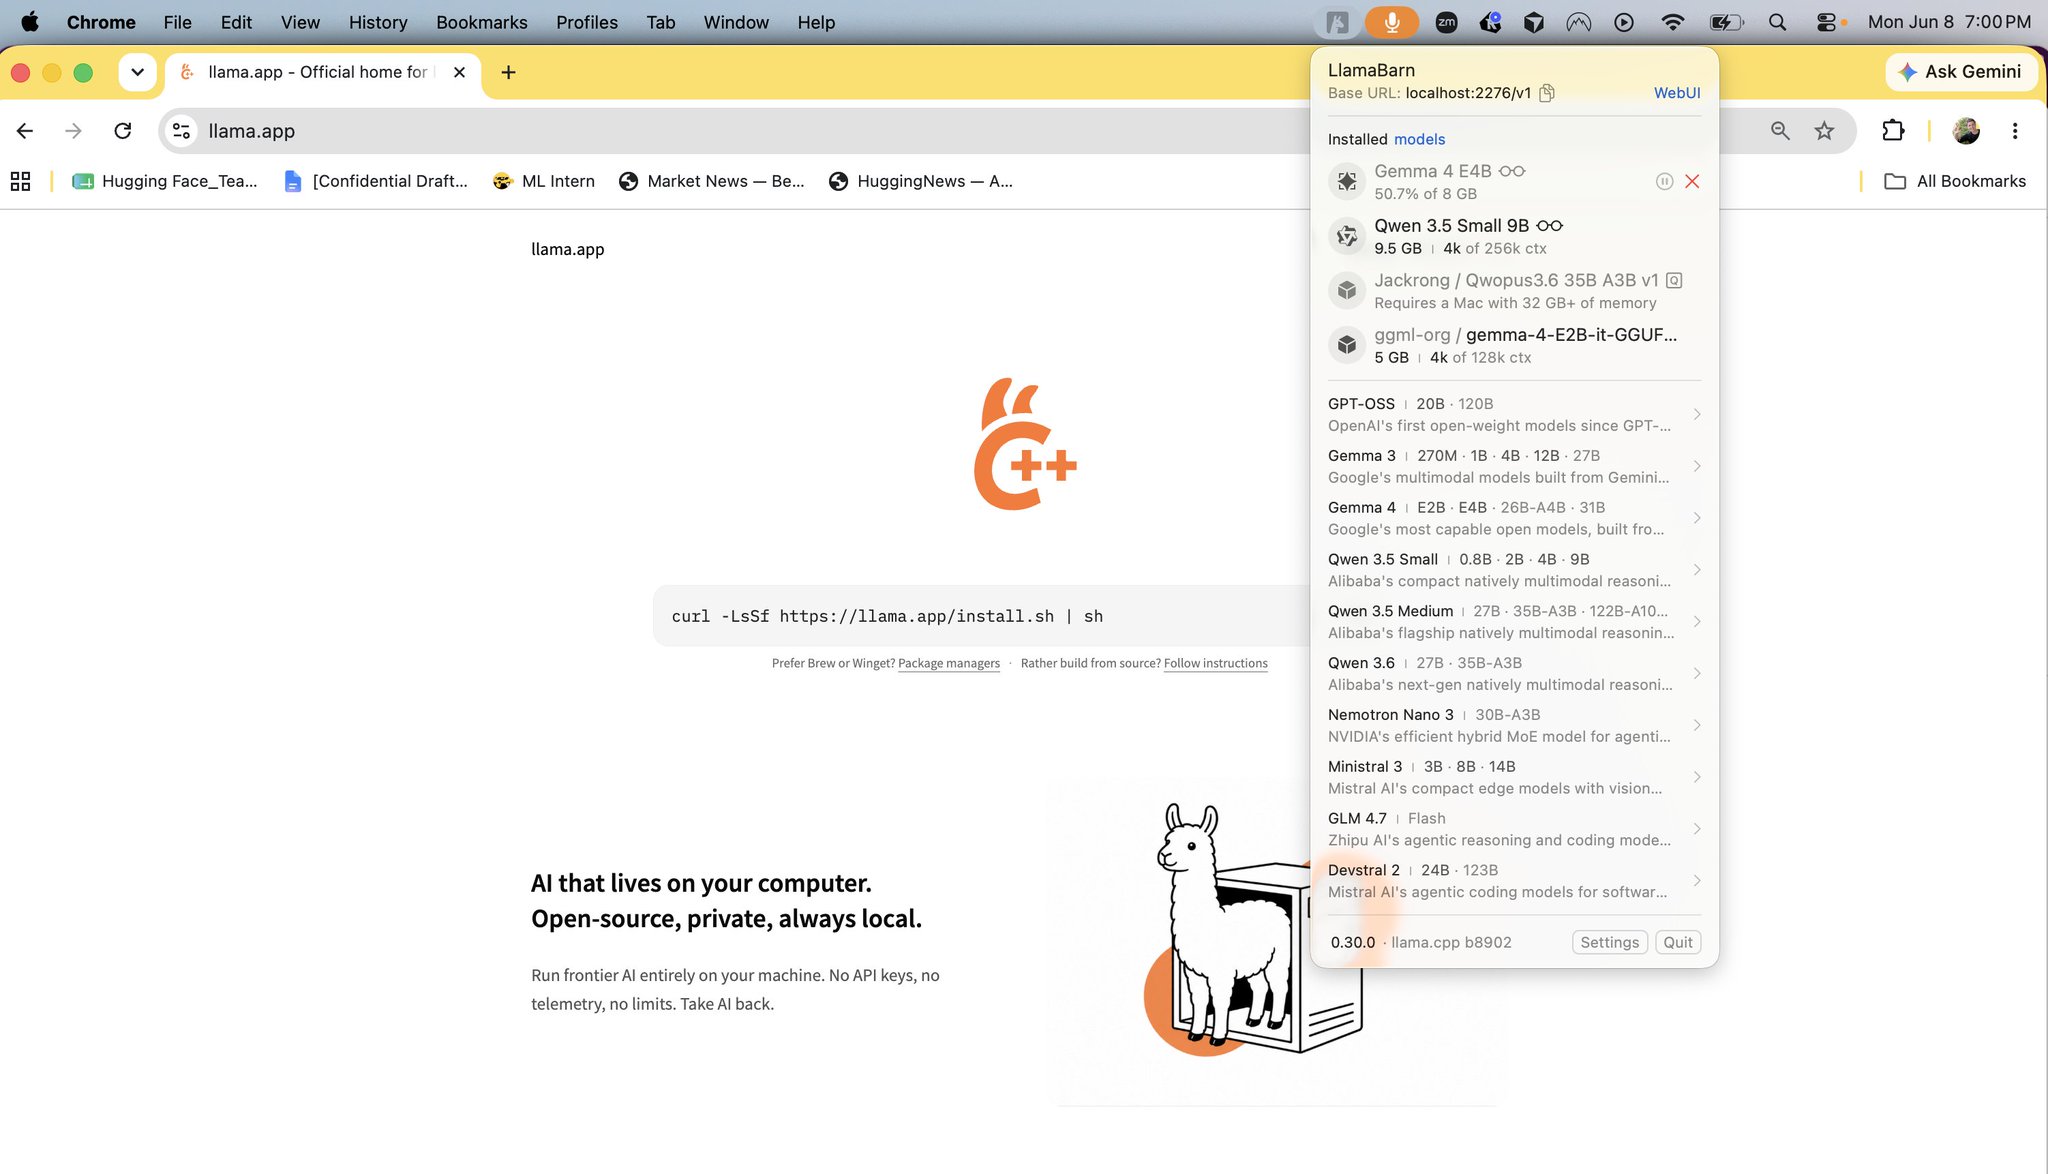Expand the tab search dropdown

pos(137,72)
